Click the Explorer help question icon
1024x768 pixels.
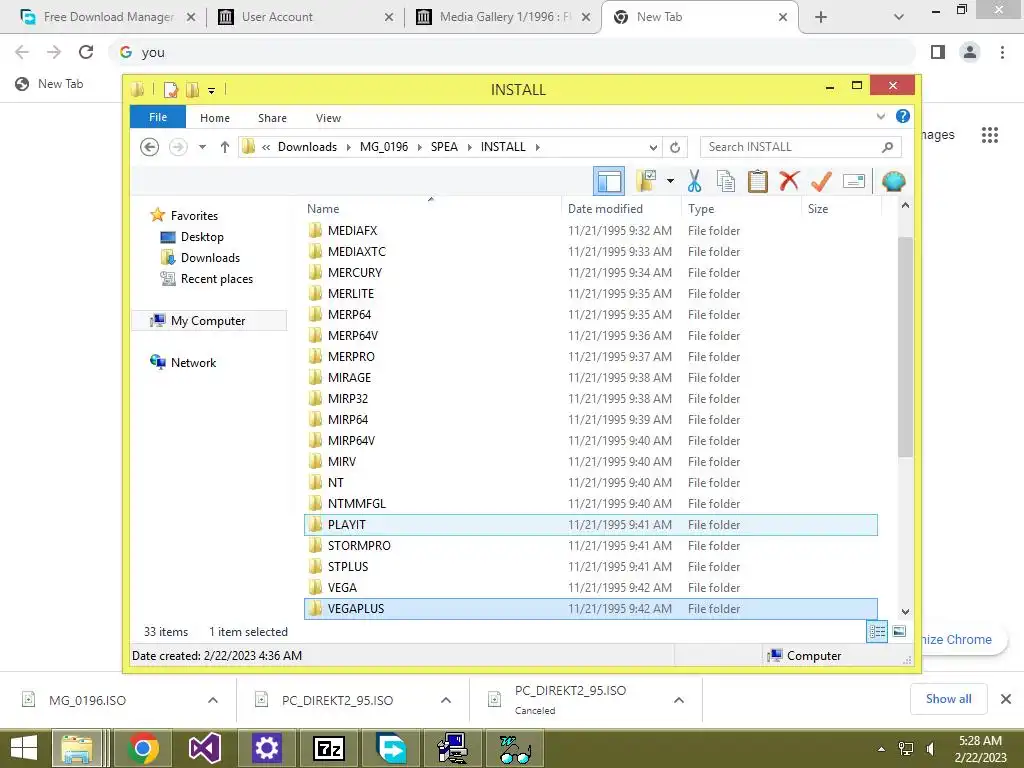[903, 116]
